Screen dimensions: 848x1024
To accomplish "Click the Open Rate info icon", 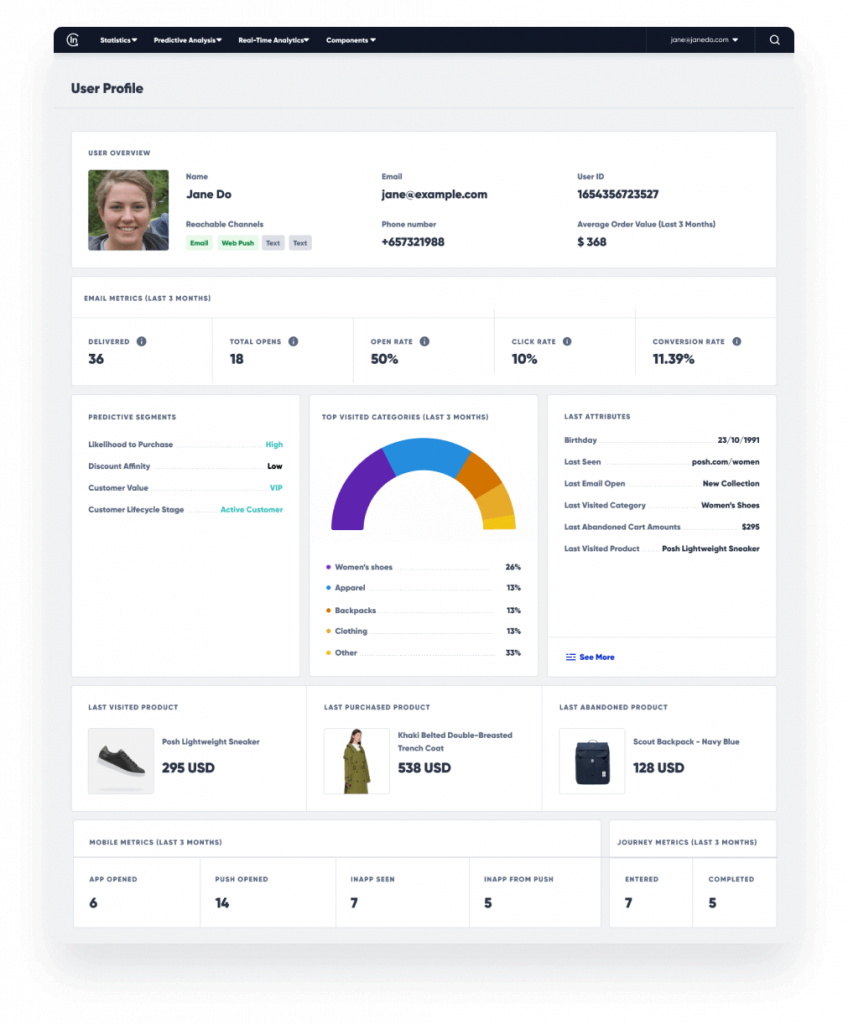I will pyautogui.click(x=423, y=340).
